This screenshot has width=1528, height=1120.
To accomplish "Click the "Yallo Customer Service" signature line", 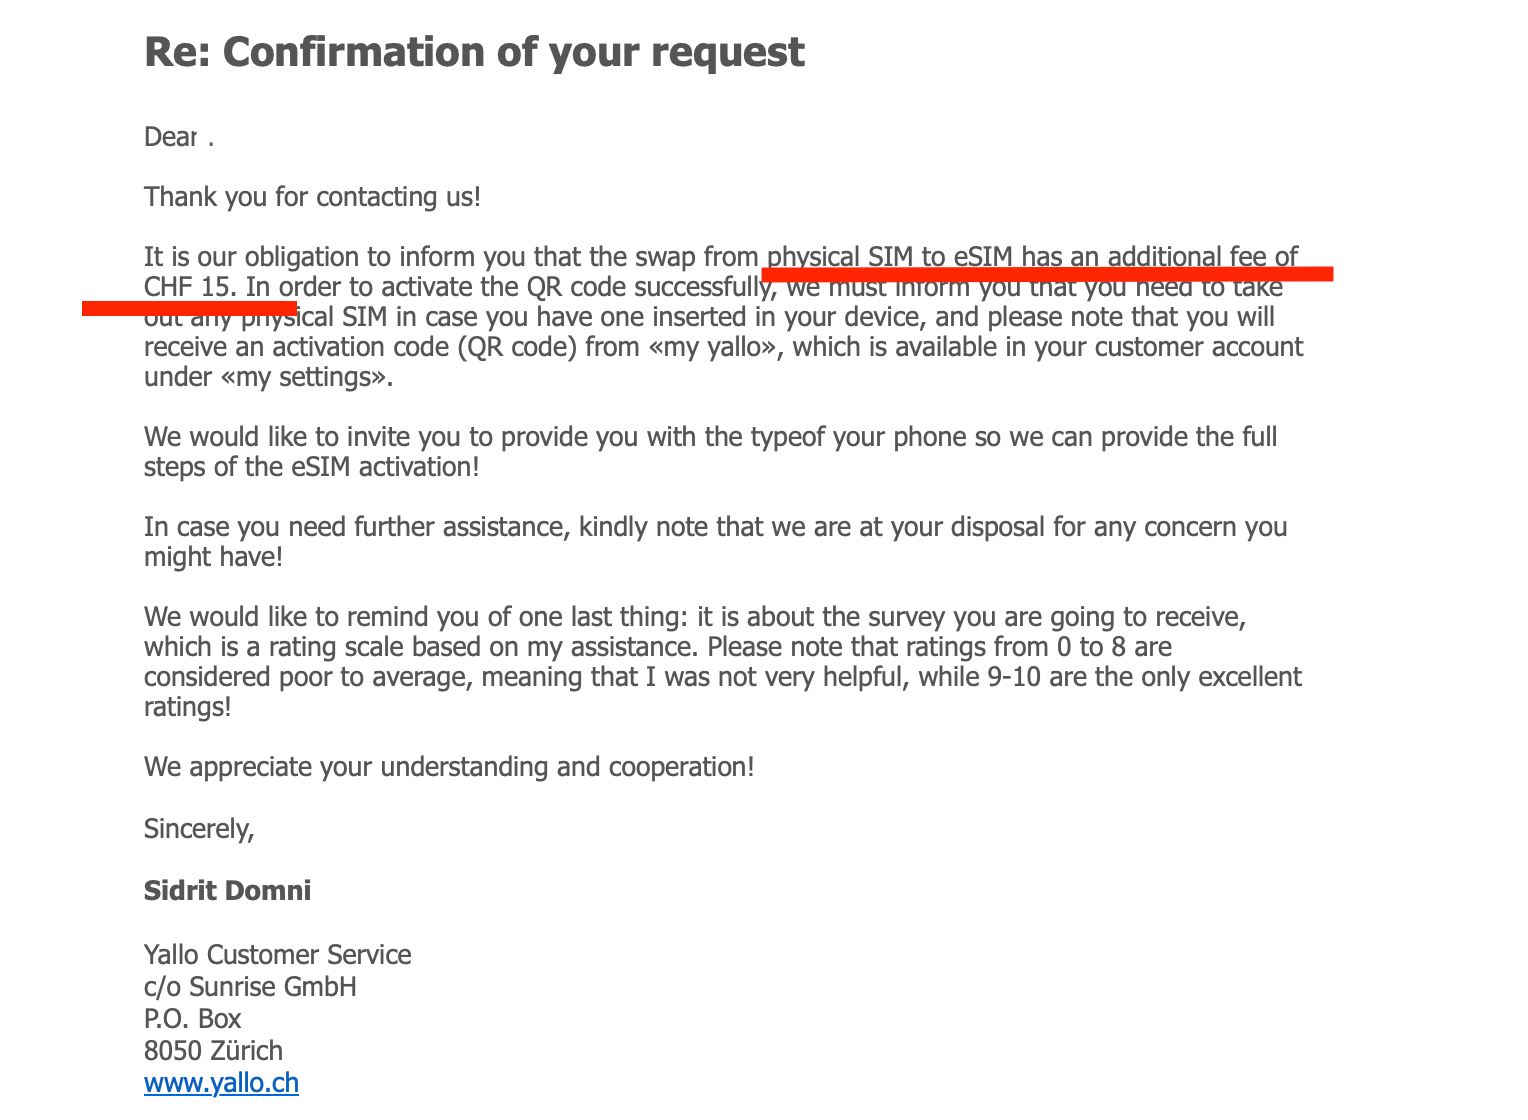I will tap(277, 955).
